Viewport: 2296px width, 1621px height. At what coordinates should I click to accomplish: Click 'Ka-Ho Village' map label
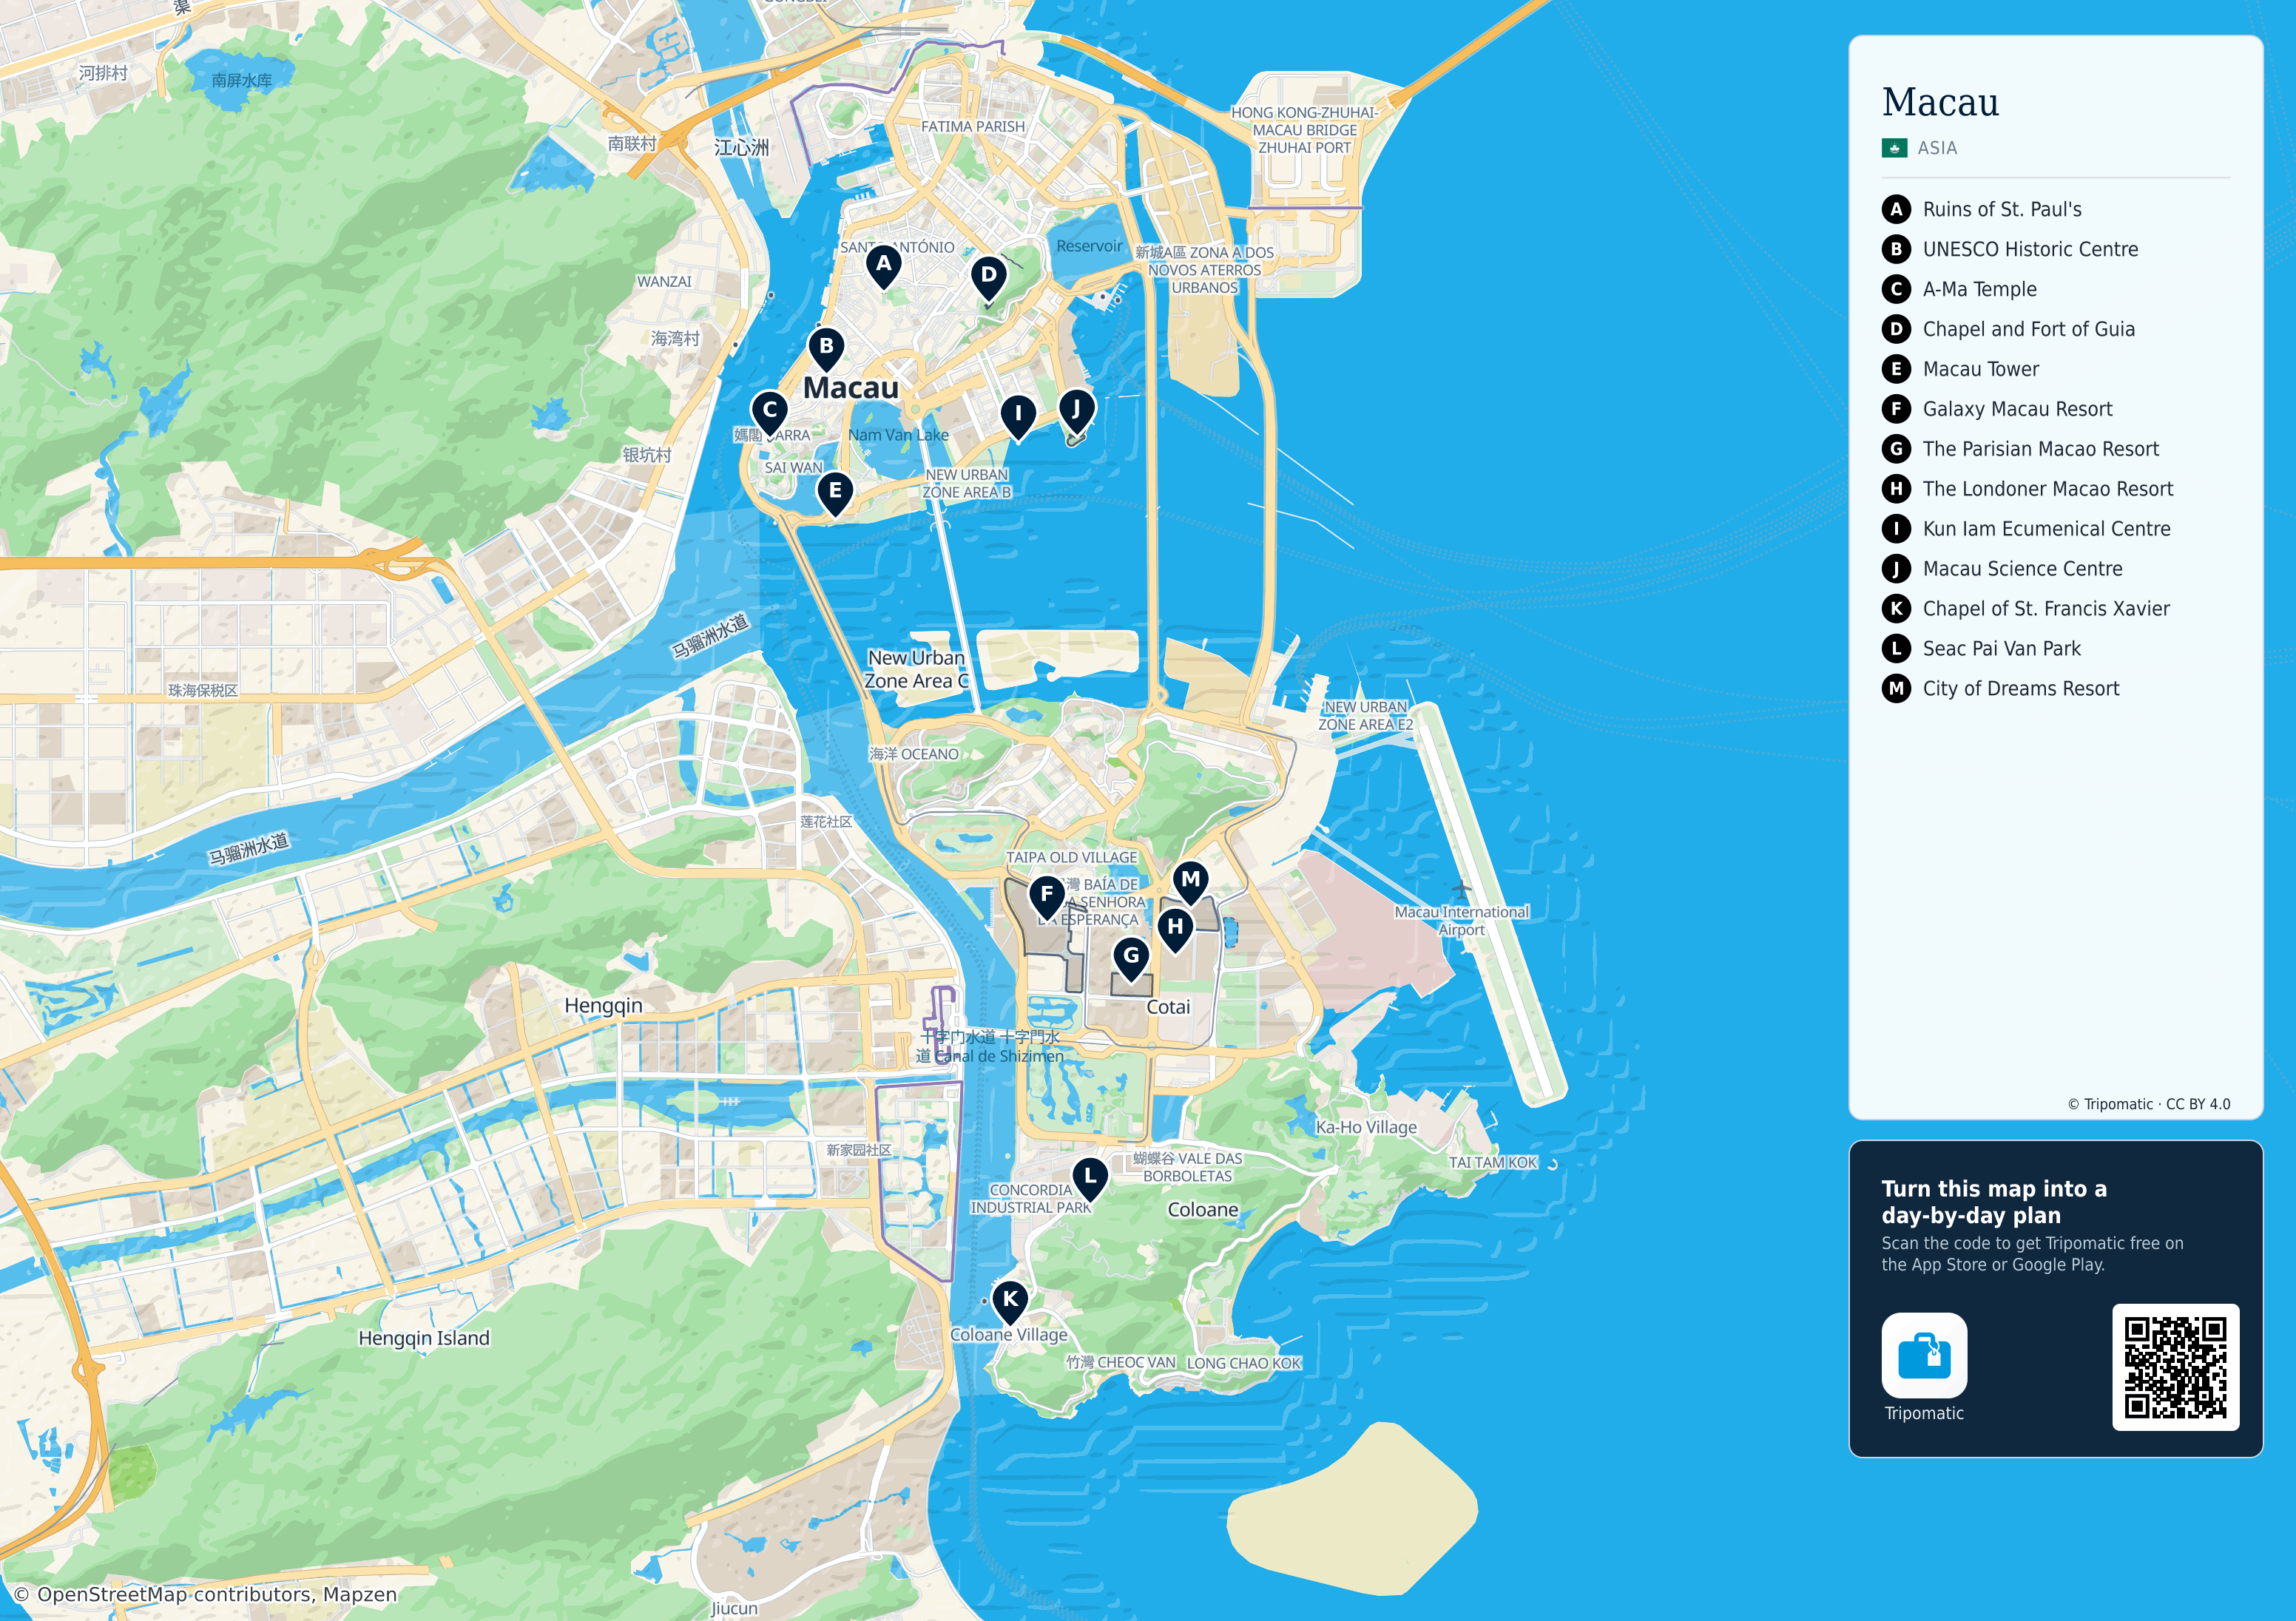click(x=1366, y=1127)
